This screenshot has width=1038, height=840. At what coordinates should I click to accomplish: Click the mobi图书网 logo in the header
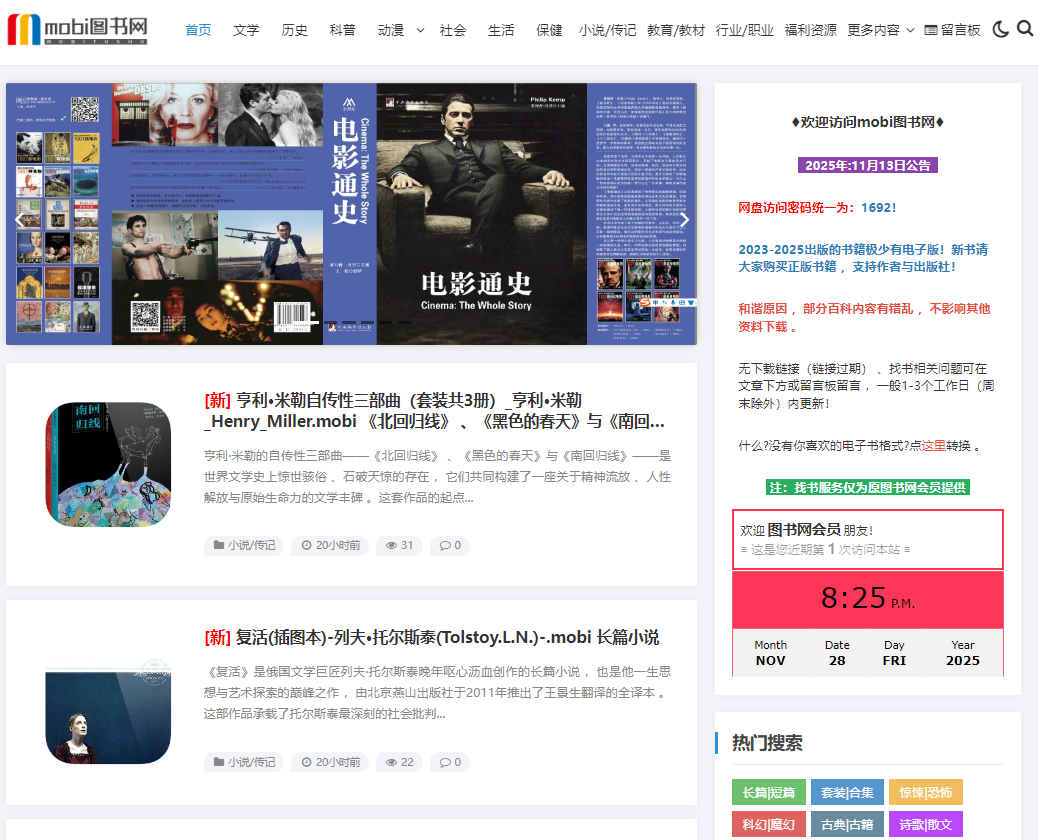tap(75, 29)
